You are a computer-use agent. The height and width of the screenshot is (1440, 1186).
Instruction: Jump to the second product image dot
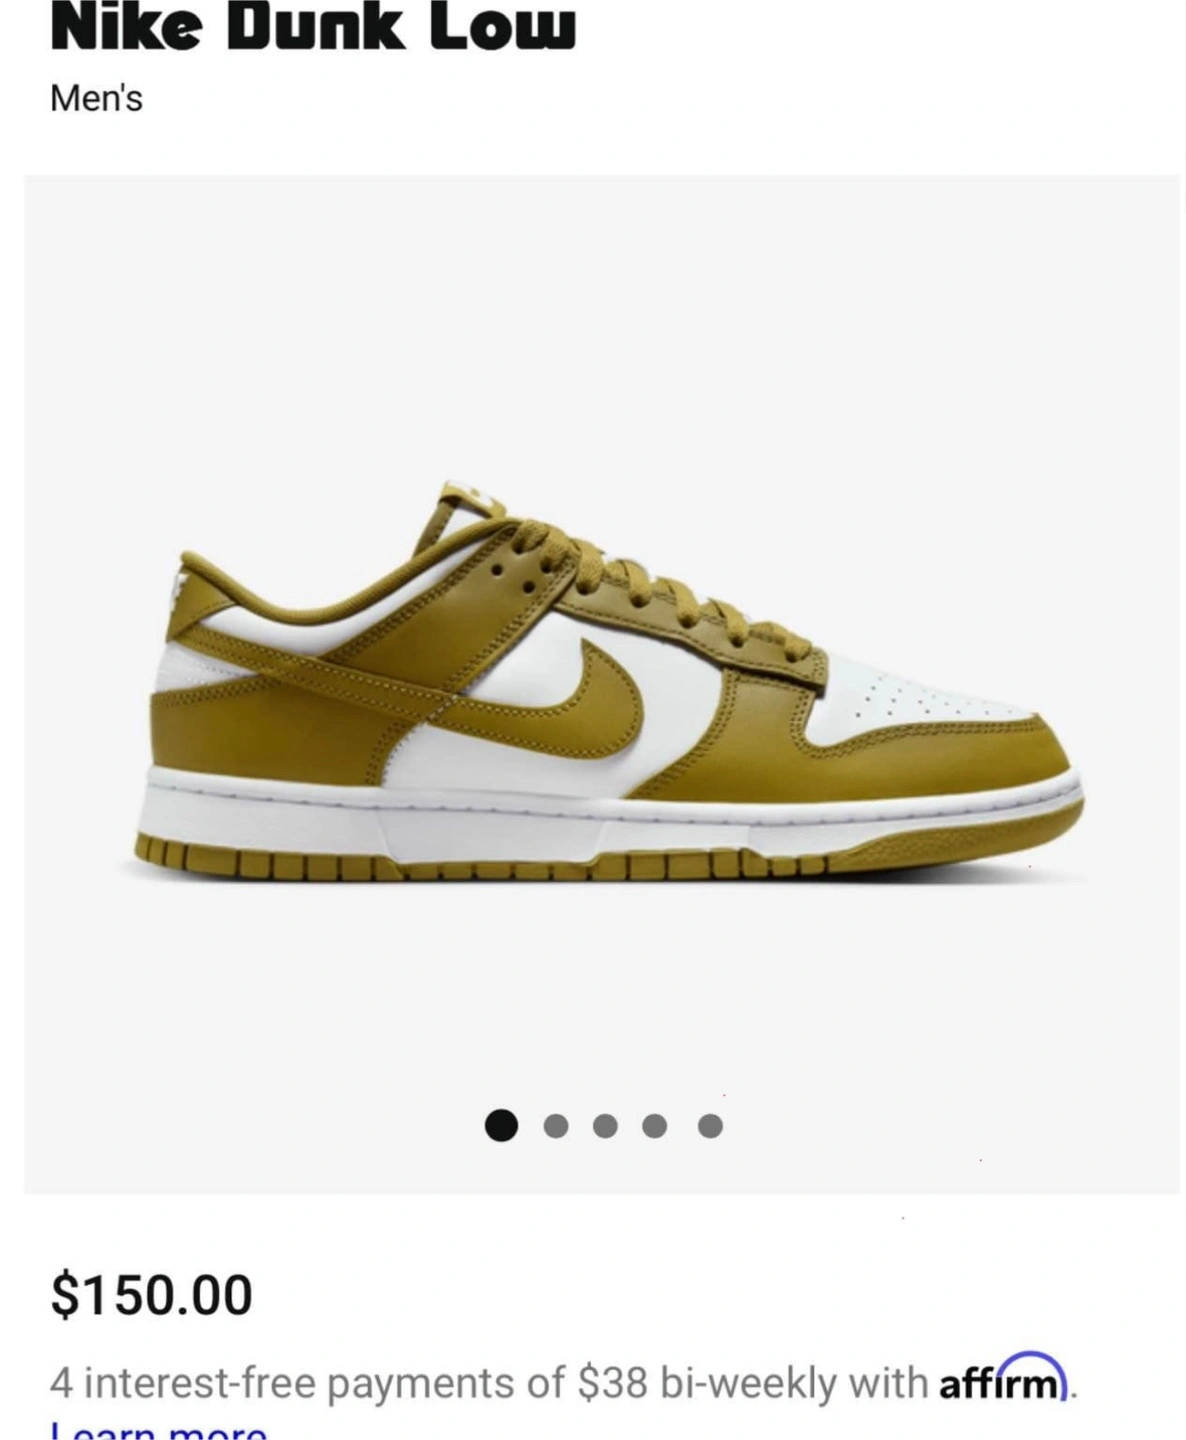point(556,1126)
